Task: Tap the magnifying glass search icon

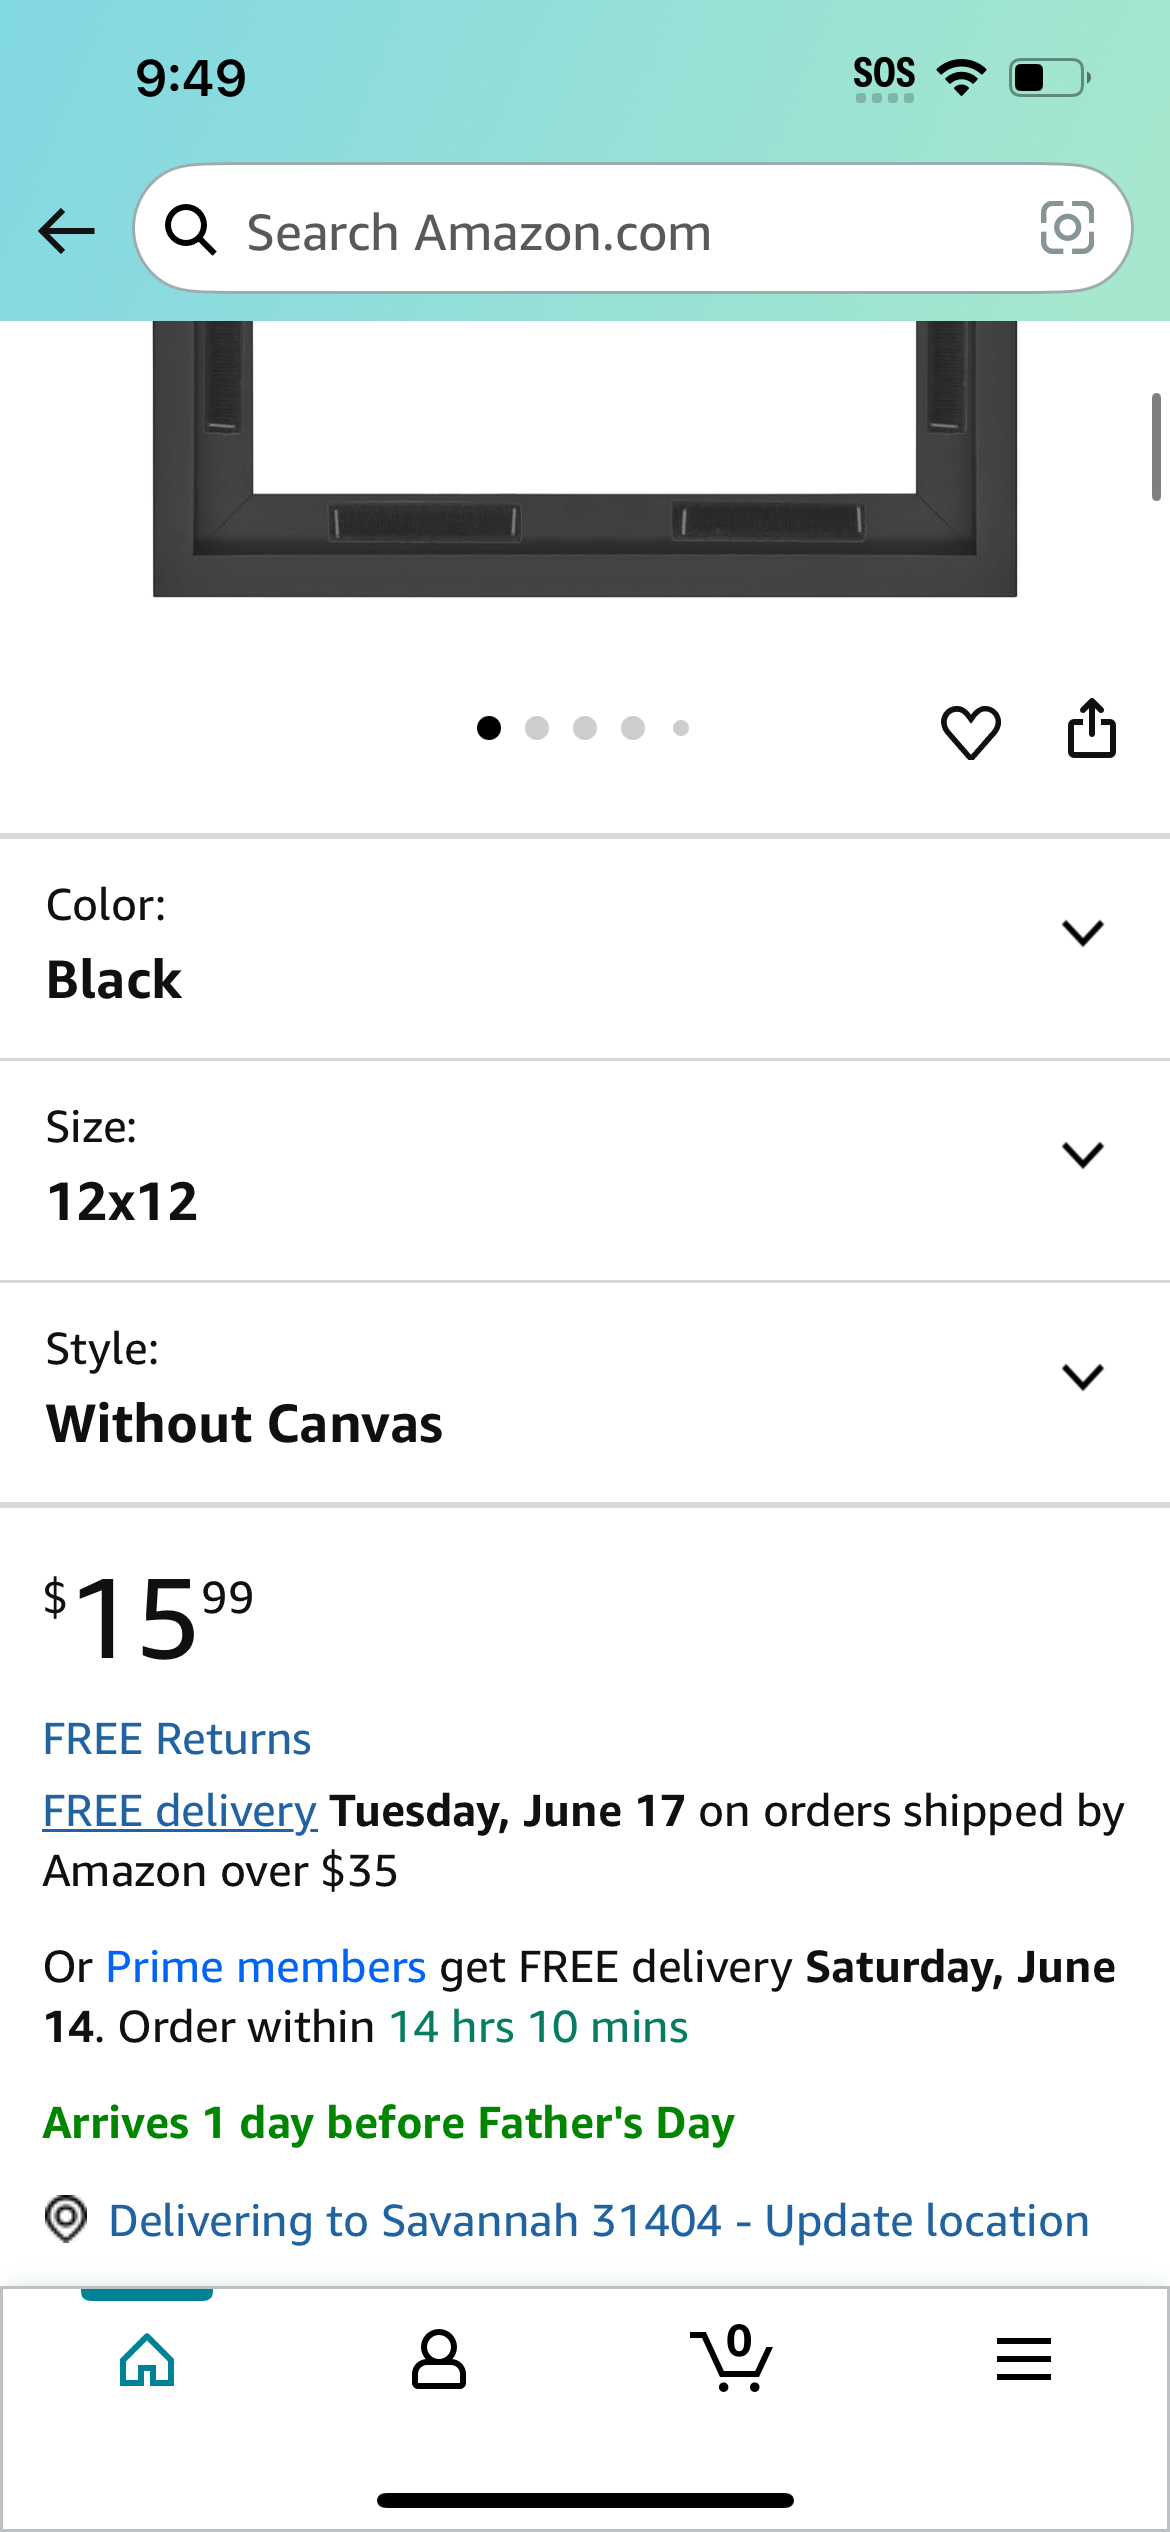Action: tap(190, 230)
